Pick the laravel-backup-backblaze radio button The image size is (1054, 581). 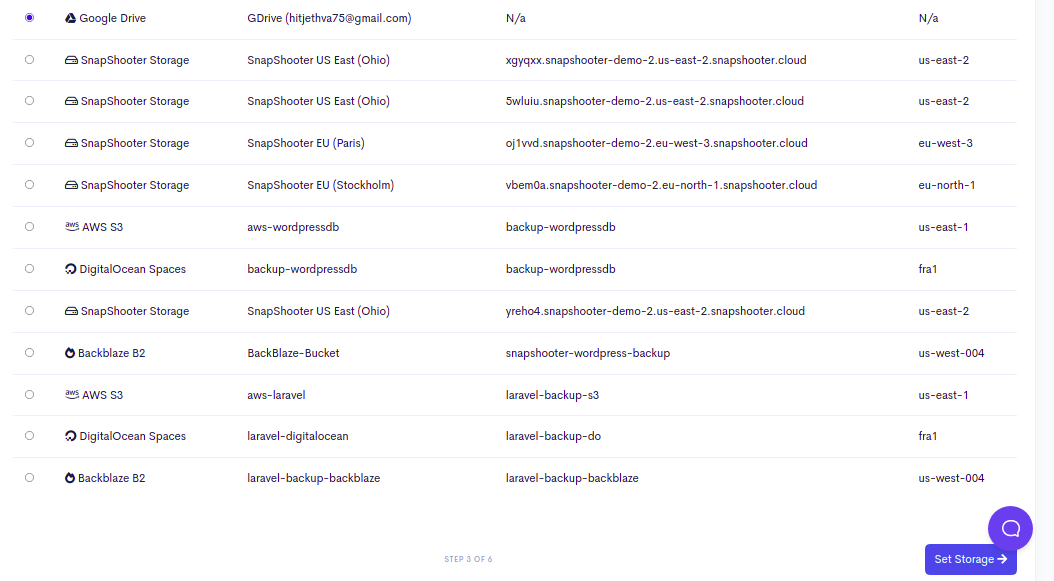pos(30,477)
